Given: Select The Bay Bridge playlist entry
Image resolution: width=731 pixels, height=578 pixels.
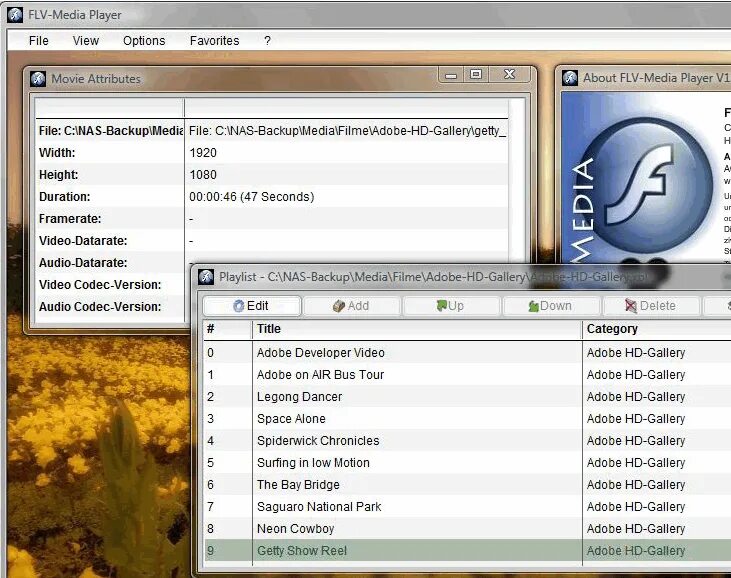Looking at the screenshot, I should pyautogui.click(x=467, y=485).
